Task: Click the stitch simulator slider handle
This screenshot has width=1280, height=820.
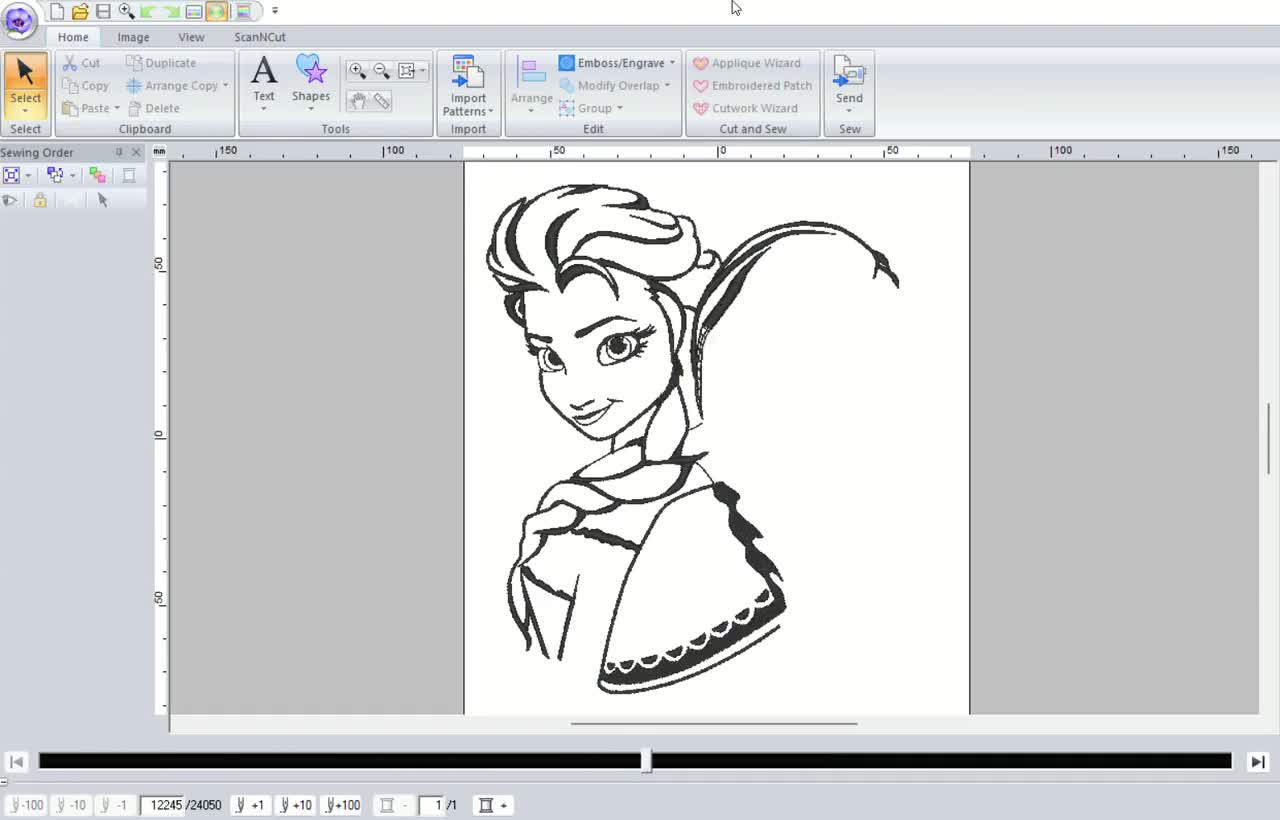Action: point(646,761)
